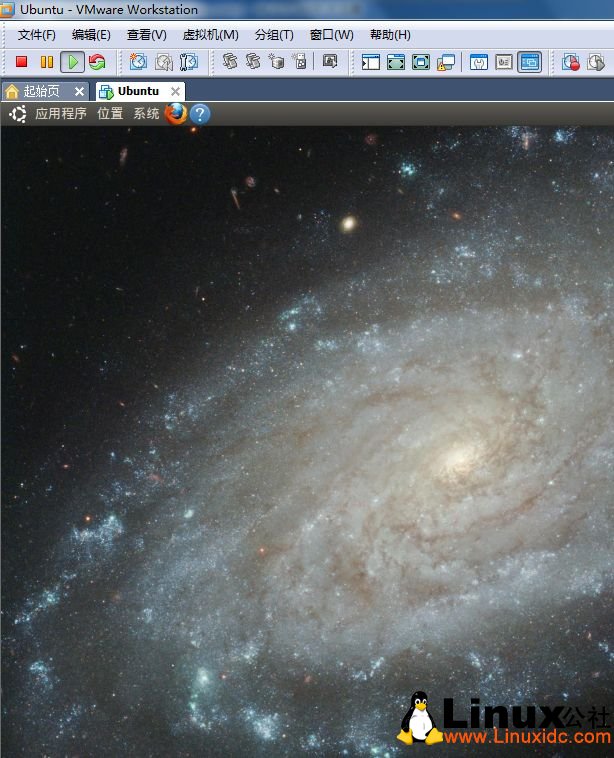Close the Ubuntu tab
The image size is (614, 758).
pos(175,91)
